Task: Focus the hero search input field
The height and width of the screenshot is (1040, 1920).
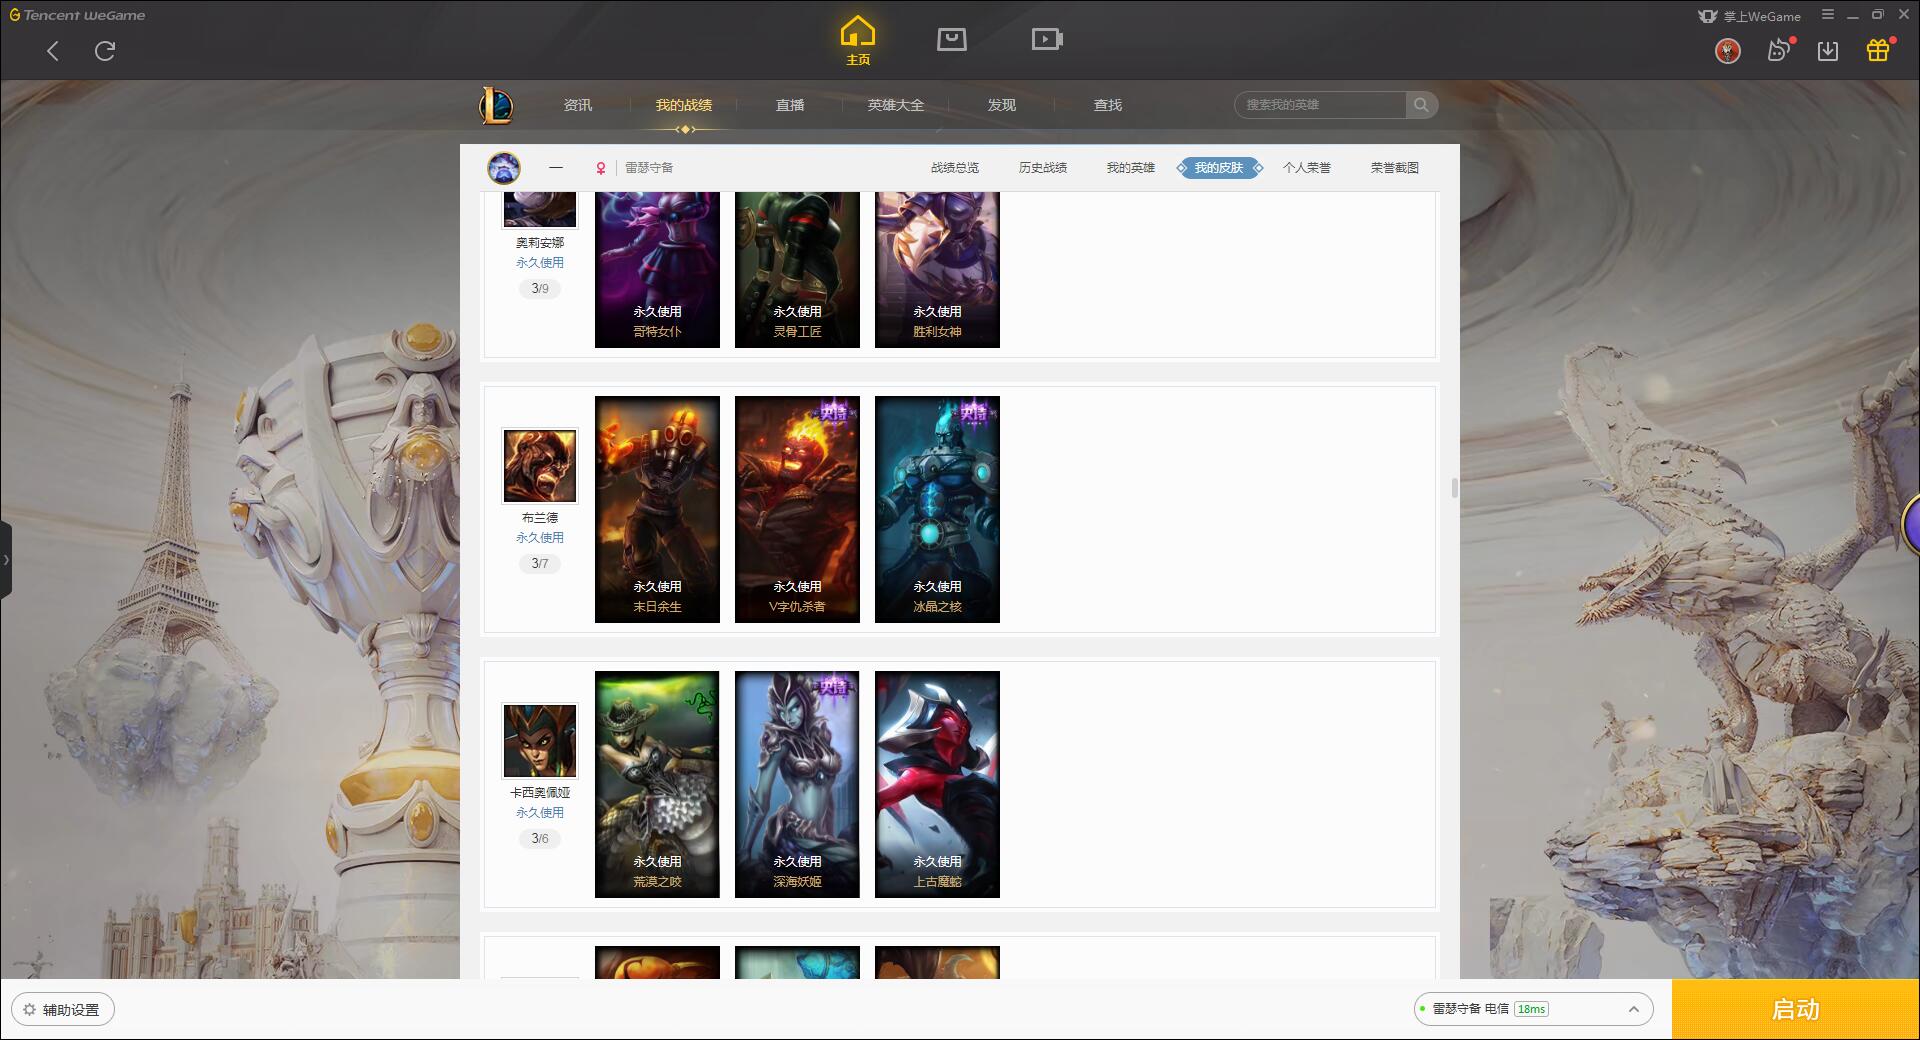Action: [x=1320, y=105]
